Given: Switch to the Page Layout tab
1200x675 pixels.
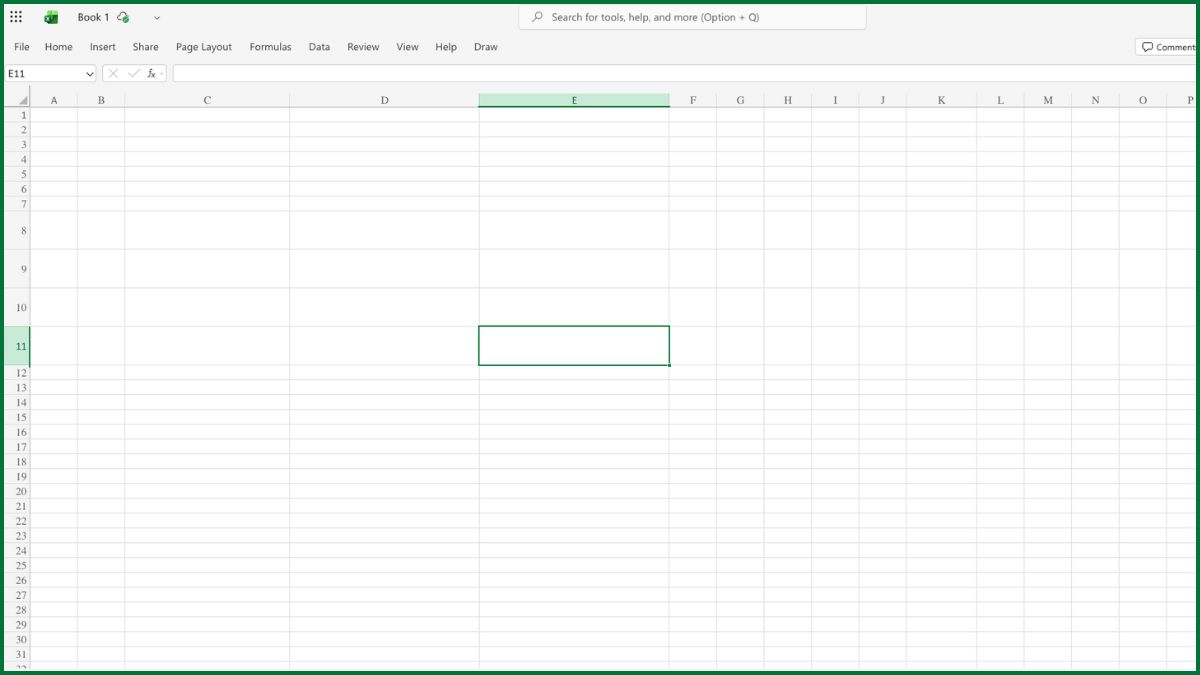Looking at the screenshot, I should [x=203, y=46].
